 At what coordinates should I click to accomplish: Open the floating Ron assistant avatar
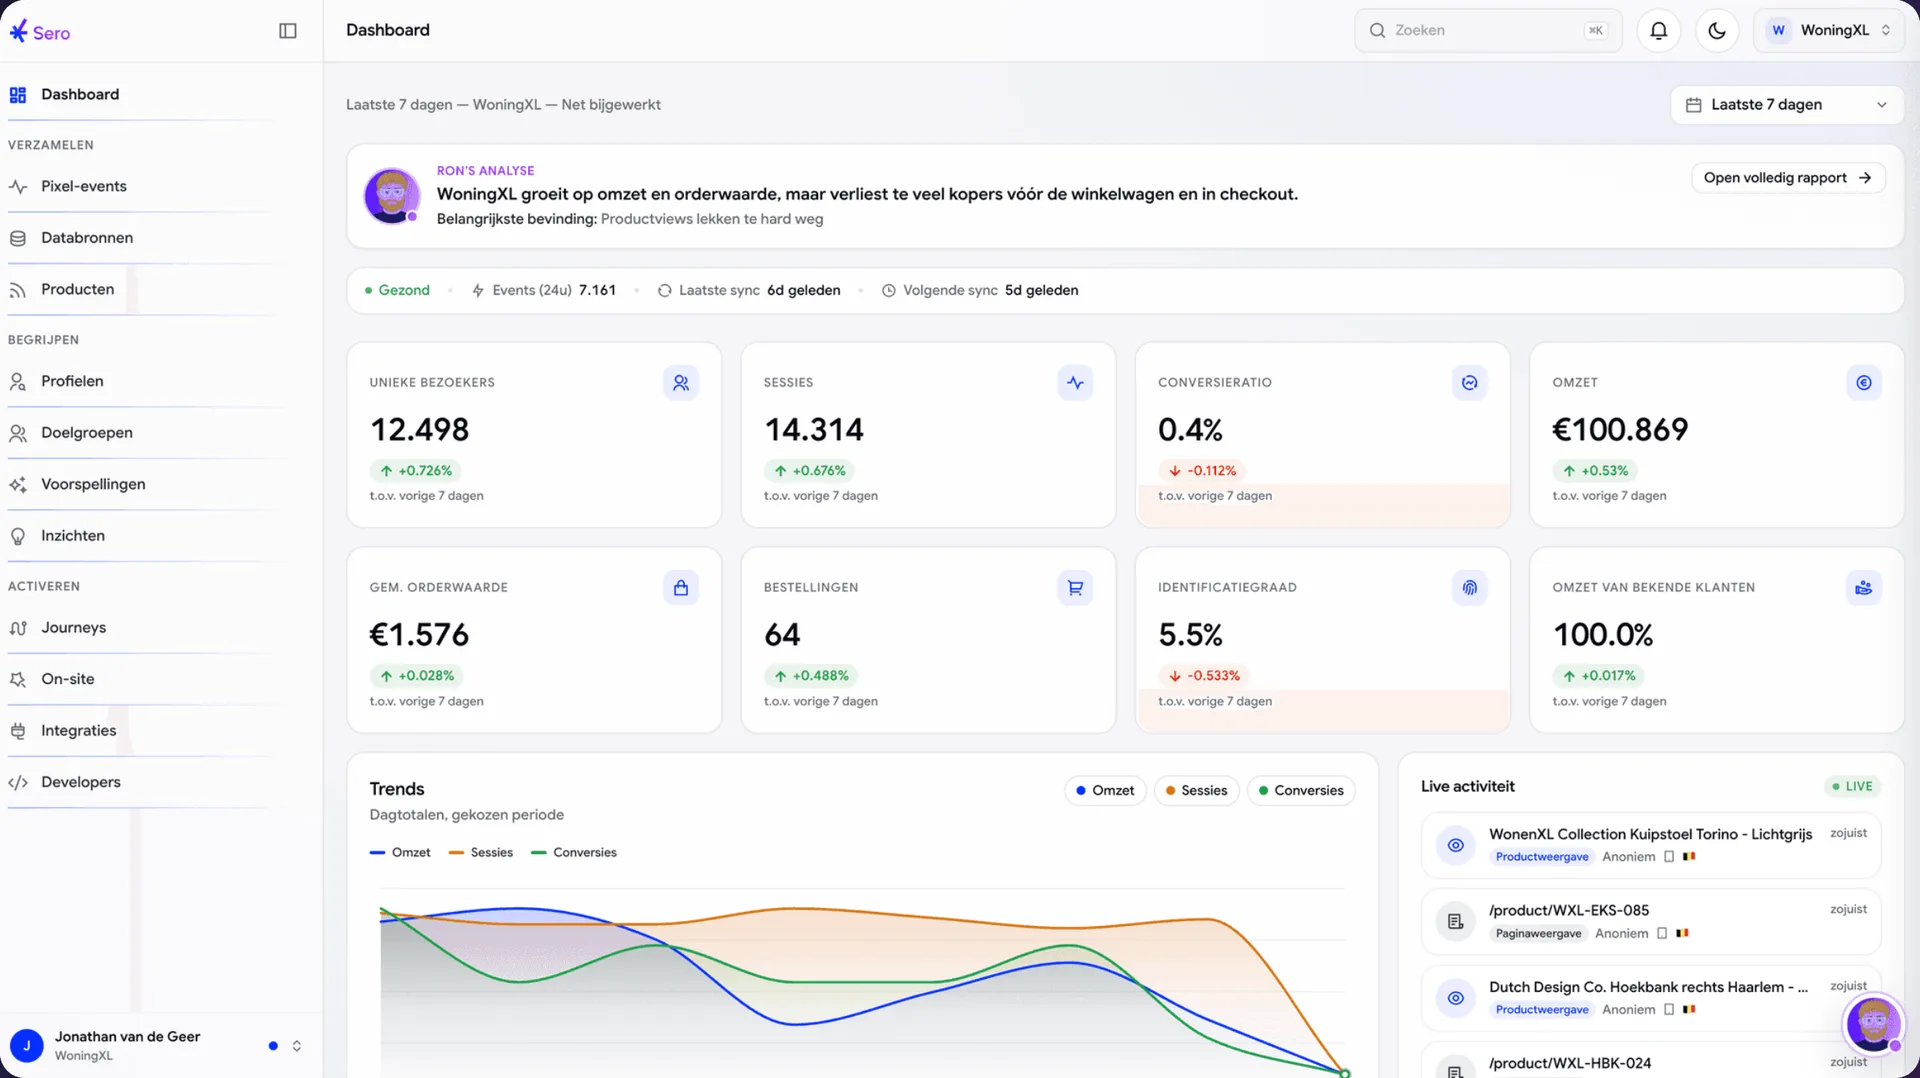tap(1873, 1023)
